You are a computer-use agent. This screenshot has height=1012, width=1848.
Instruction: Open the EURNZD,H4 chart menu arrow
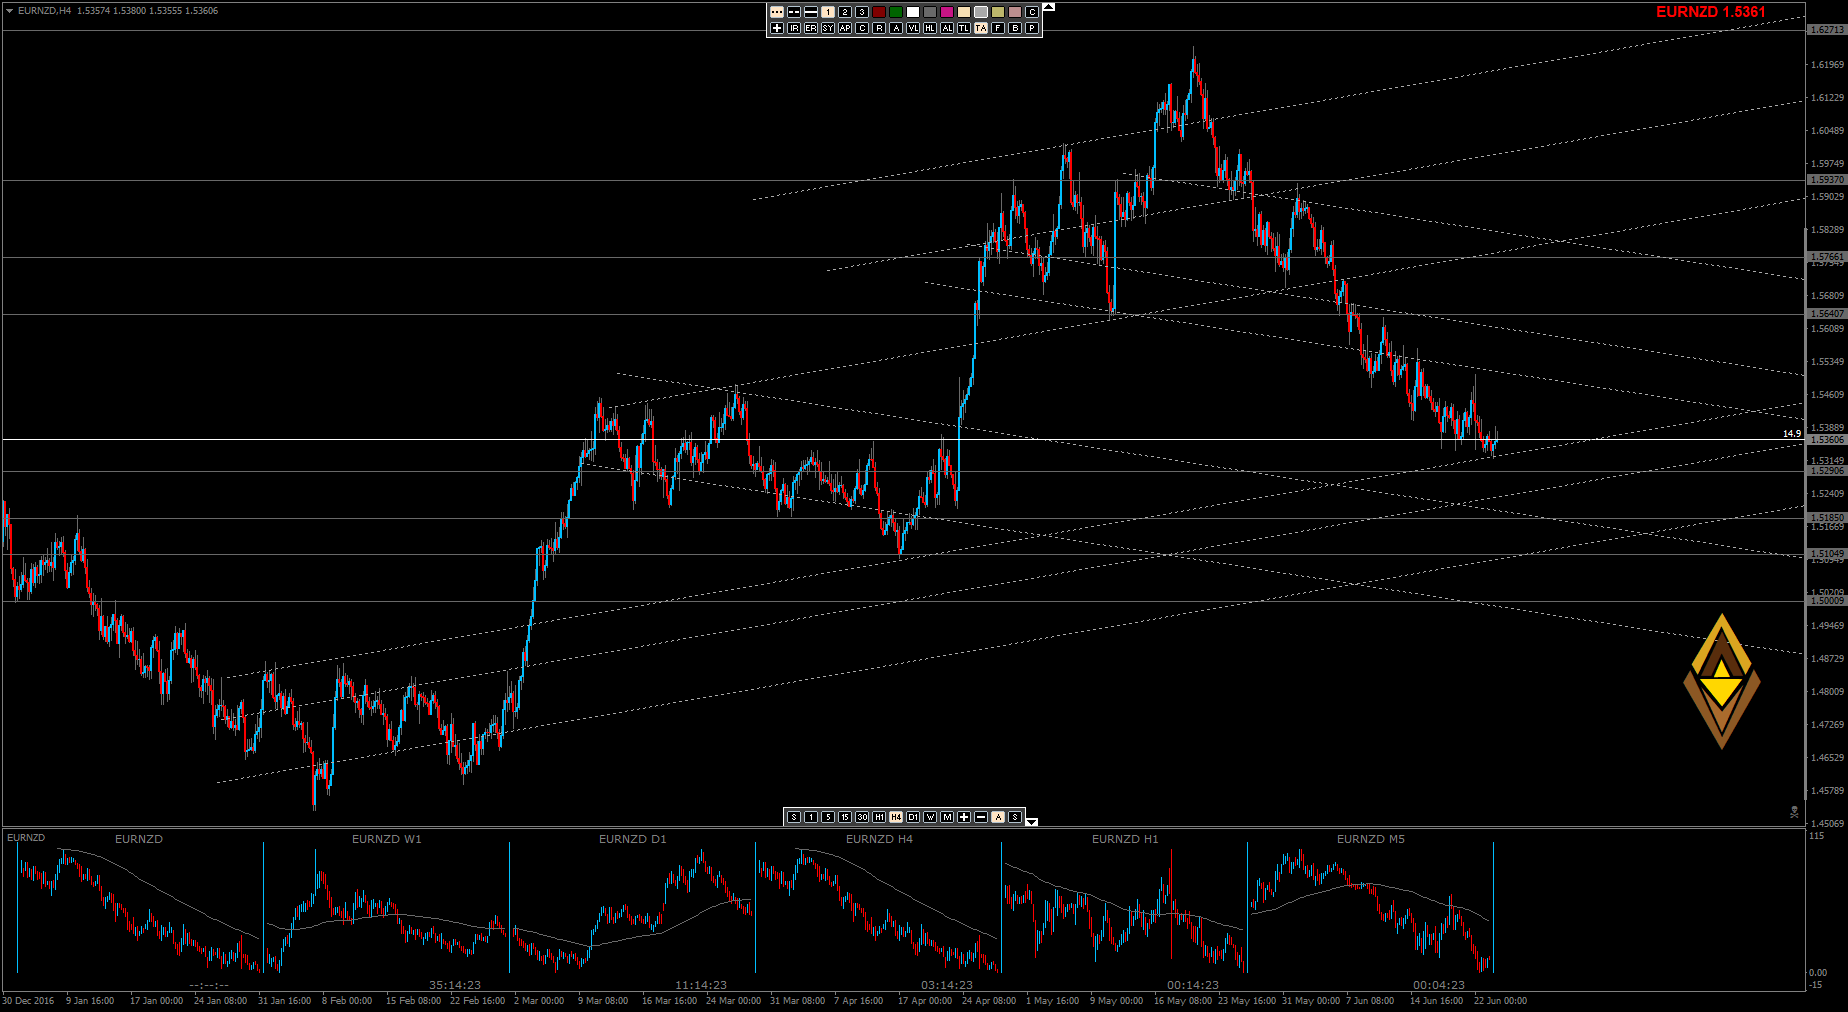click(9, 11)
